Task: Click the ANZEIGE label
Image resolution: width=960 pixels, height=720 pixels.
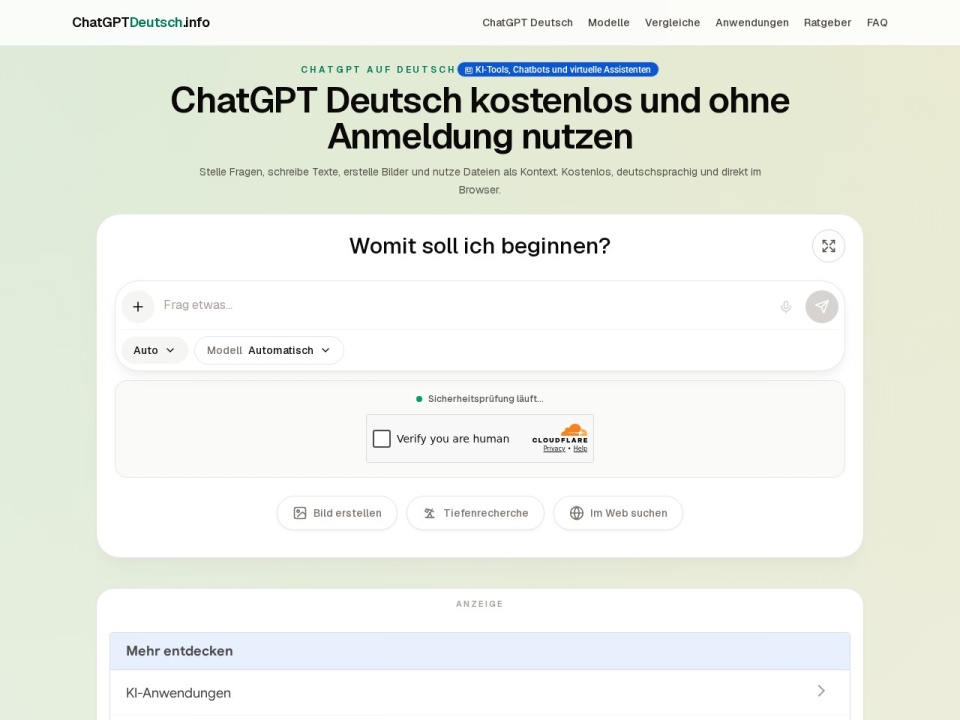Action: [x=479, y=604]
